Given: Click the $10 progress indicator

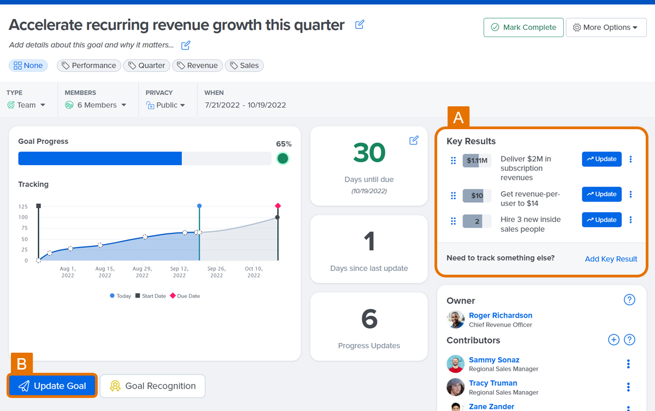Looking at the screenshot, I should click(x=477, y=195).
